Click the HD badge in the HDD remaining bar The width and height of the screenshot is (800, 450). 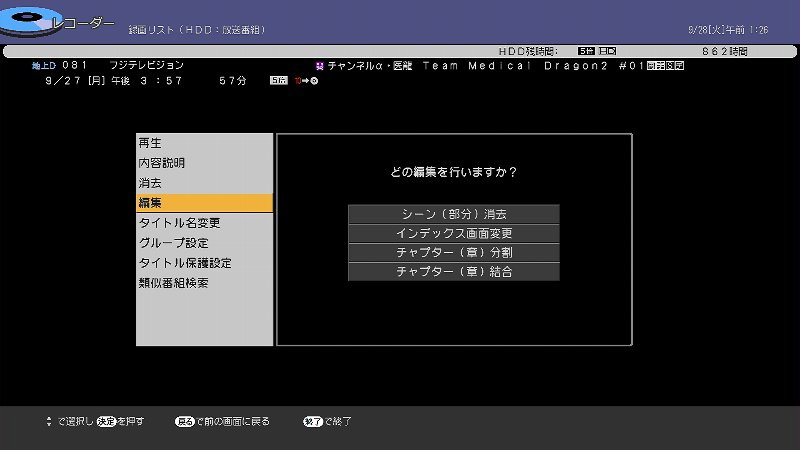(607, 51)
